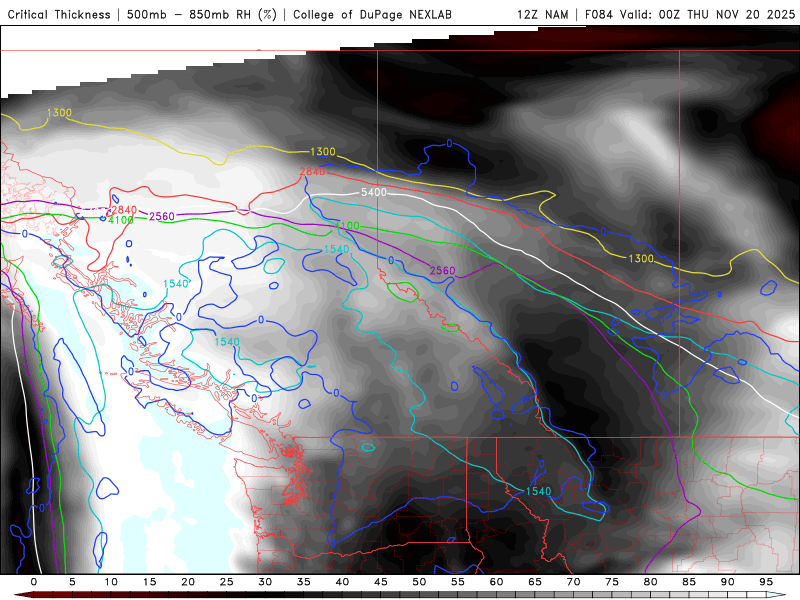Click the color scale label 65

point(535,582)
